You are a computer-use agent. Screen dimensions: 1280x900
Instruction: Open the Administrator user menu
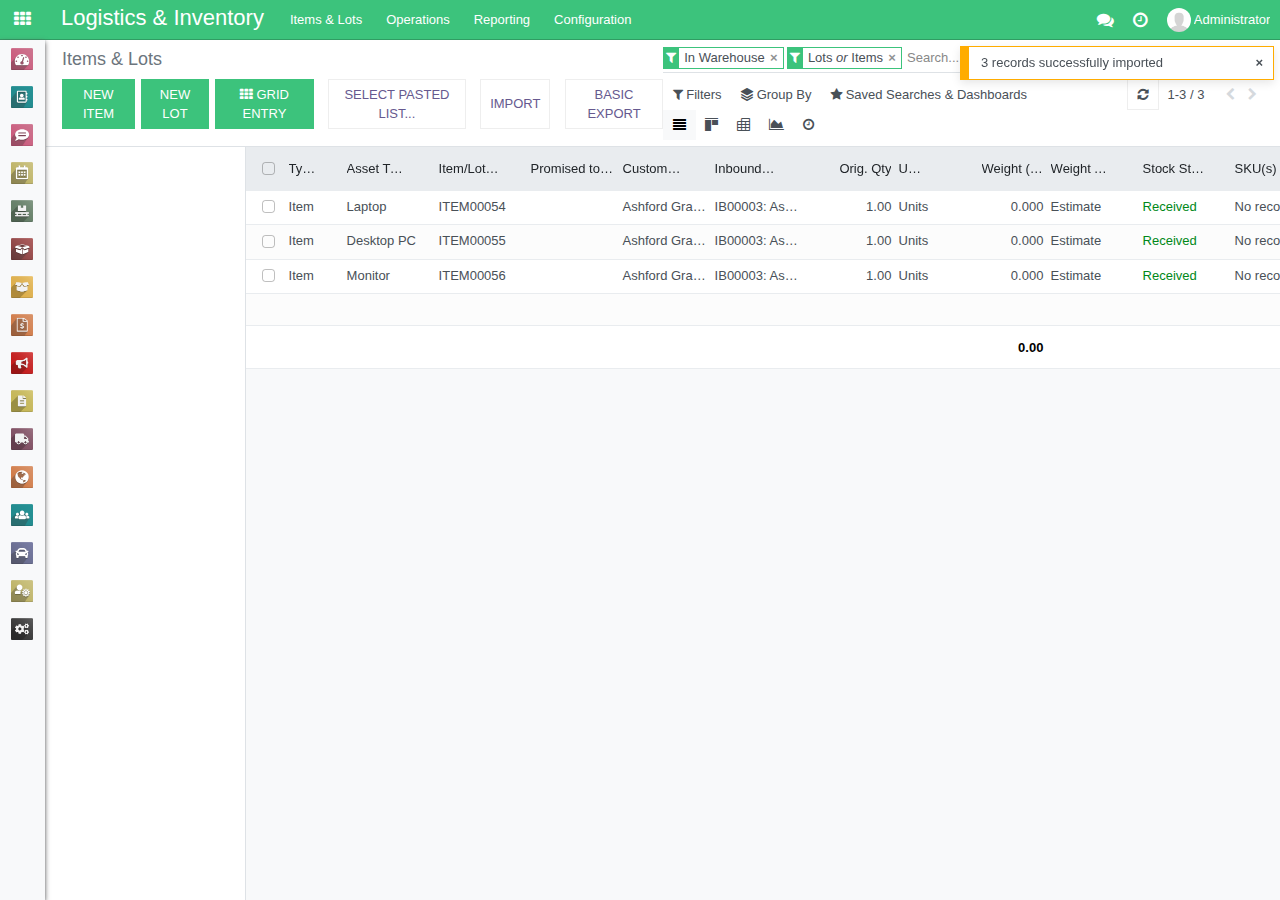(1218, 20)
